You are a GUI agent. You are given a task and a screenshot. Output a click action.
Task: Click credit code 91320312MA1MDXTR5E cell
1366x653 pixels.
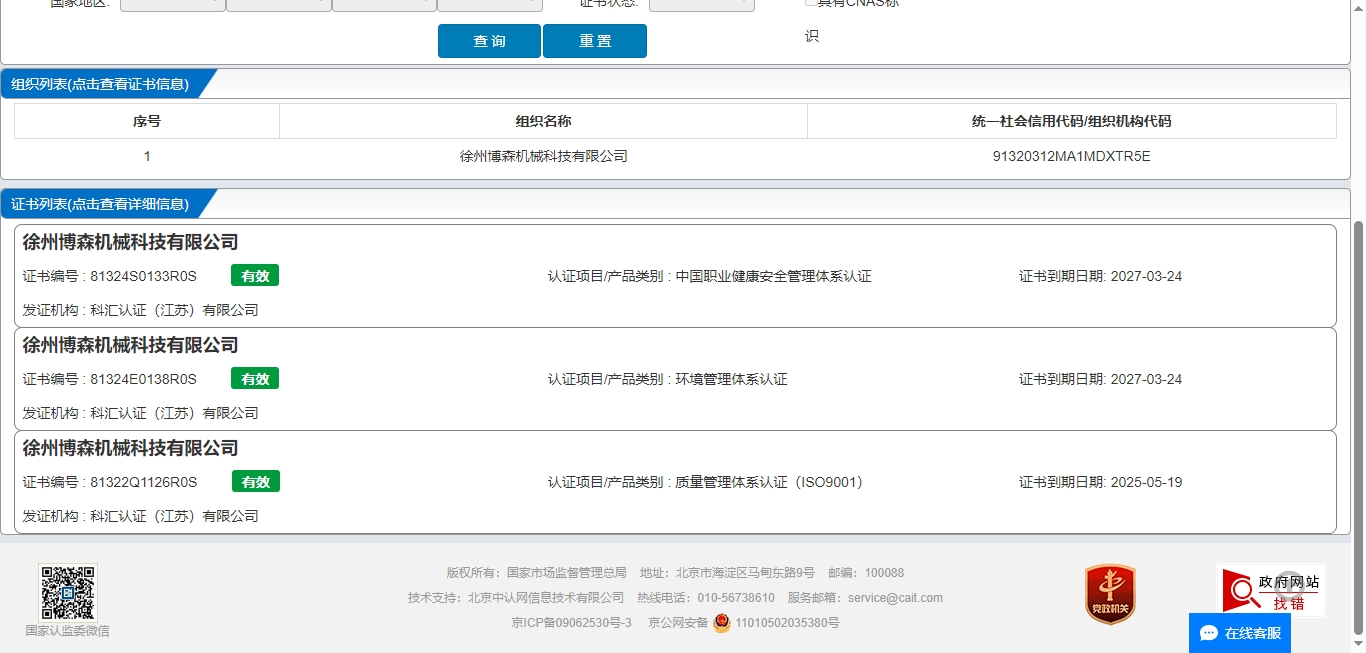[x=1071, y=156]
